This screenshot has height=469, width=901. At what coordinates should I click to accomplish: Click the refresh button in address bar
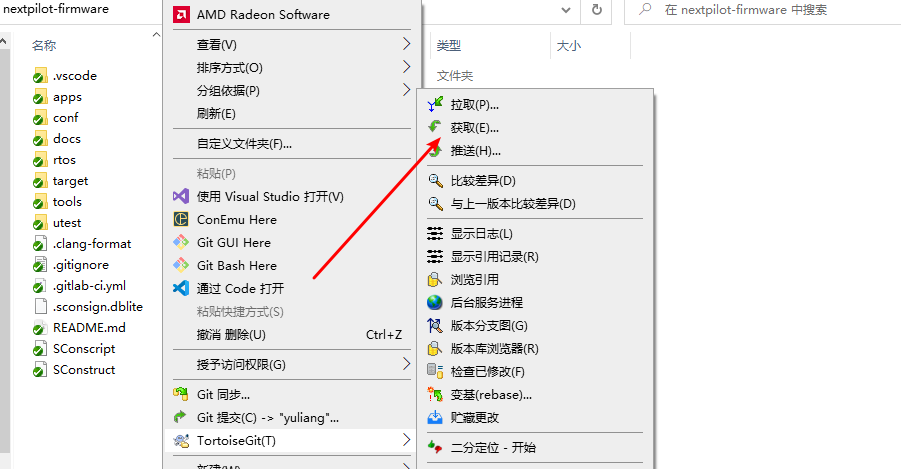point(597,10)
